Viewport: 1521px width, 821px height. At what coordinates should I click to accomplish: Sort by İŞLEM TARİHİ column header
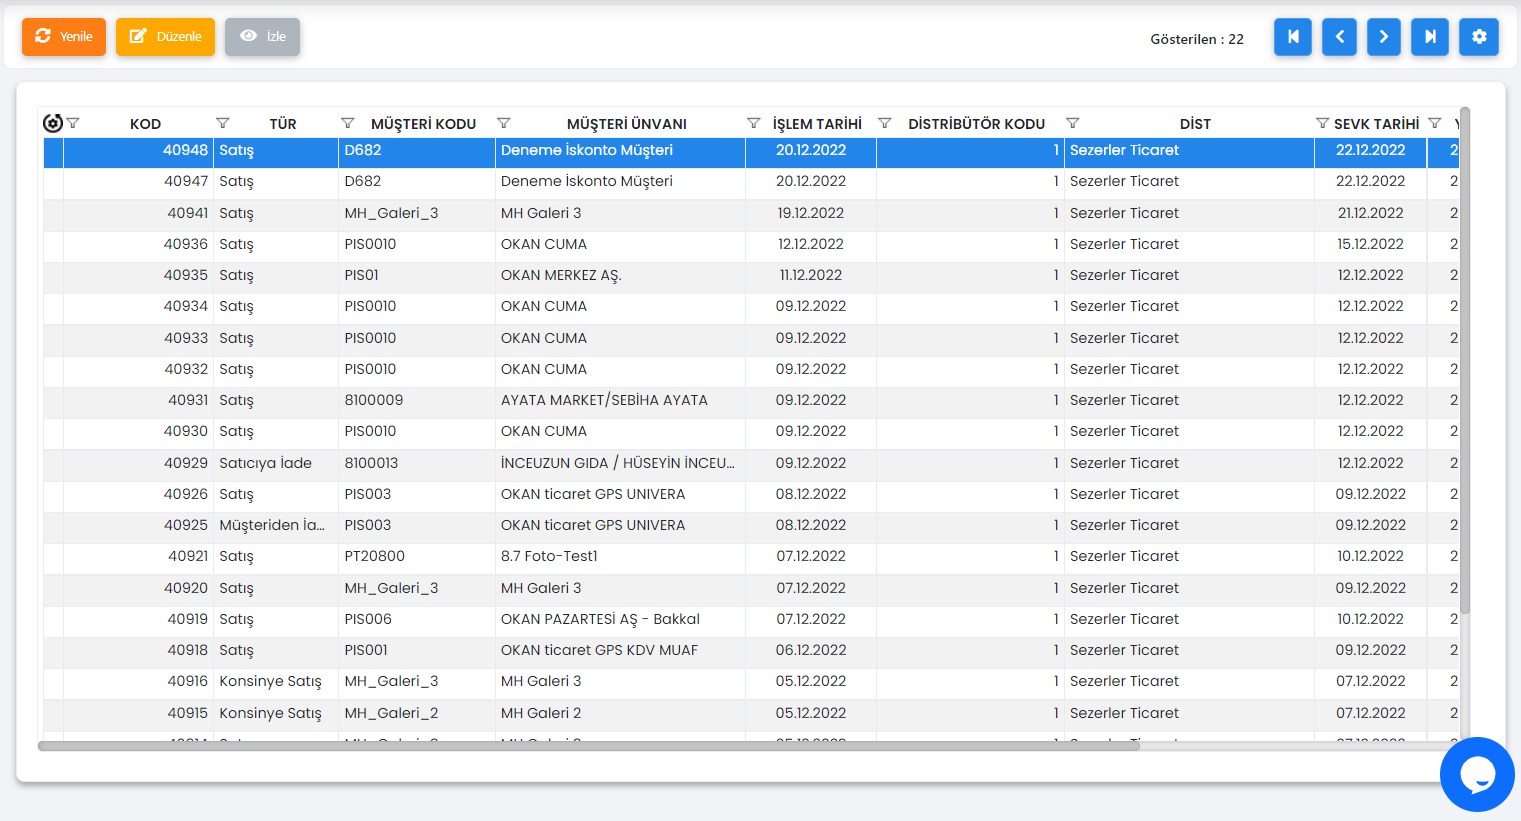tap(817, 124)
